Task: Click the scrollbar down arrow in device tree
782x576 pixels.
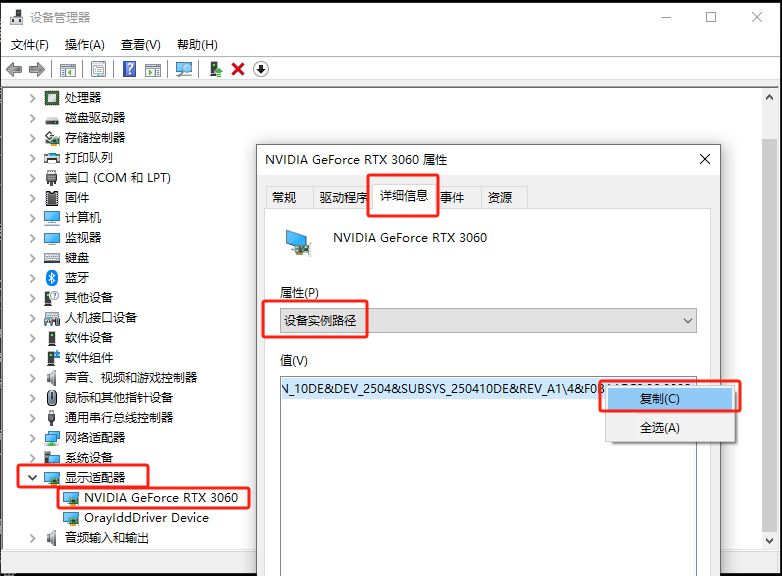Action: [769, 541]
